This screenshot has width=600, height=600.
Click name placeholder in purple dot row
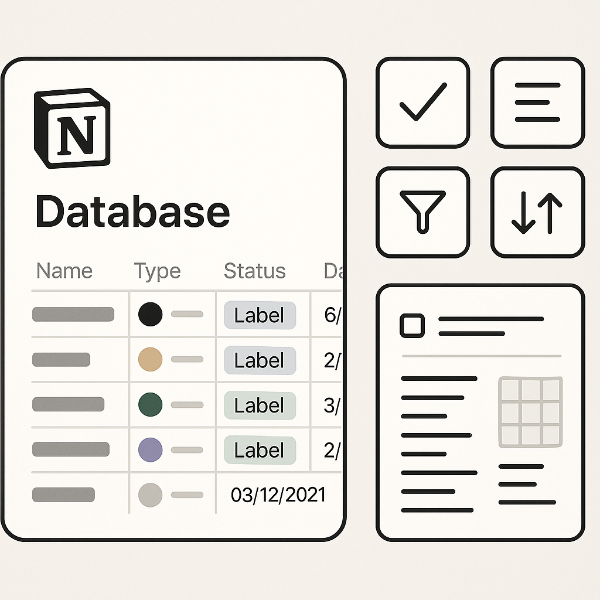click(71, 449)
